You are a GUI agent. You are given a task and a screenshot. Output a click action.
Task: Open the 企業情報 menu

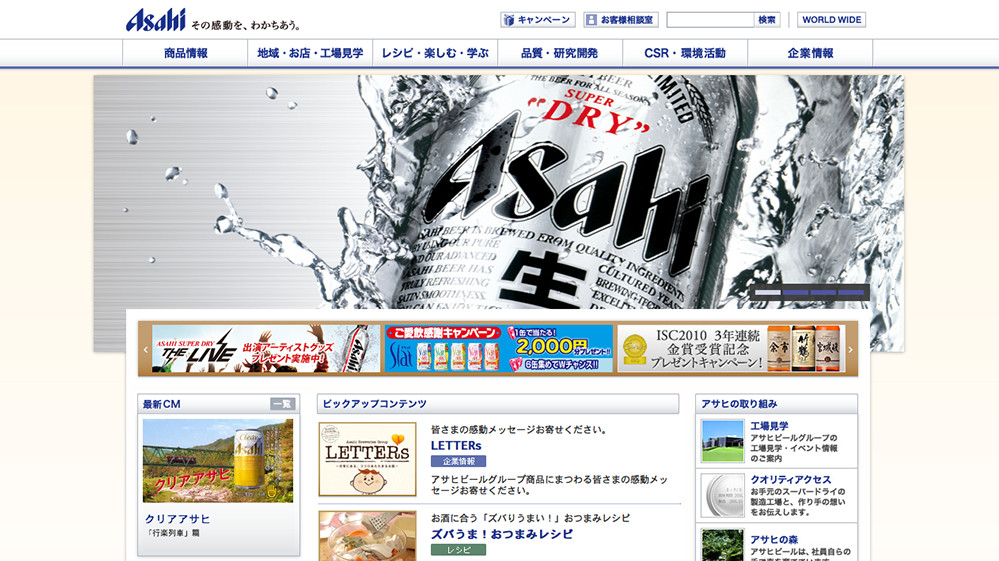click(x=810, y=53)
